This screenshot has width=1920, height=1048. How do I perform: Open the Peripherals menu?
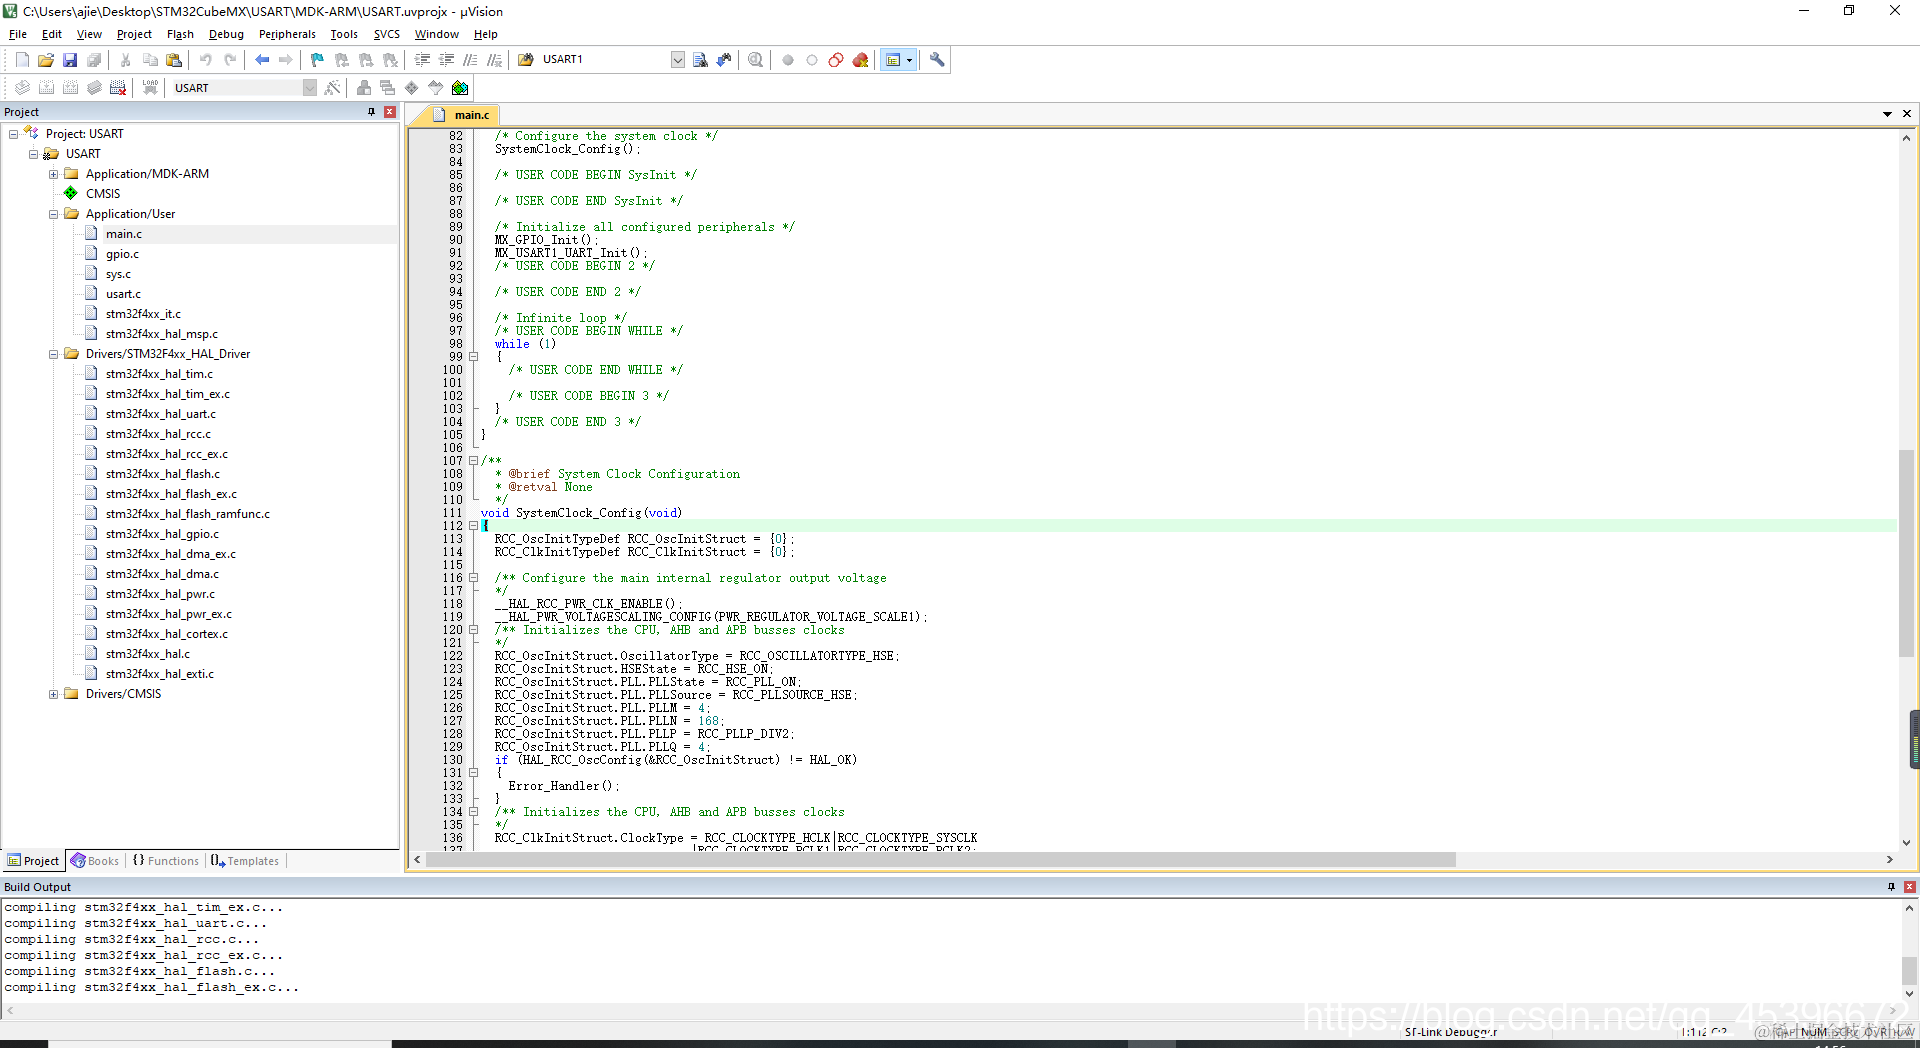click(x=287, y=34)
